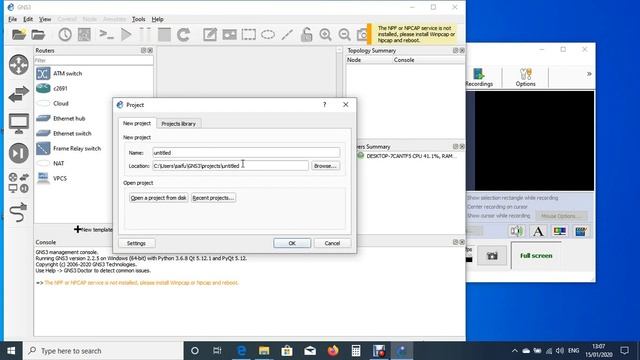Confirm the dialog with OK

click(x=292, y=243)
